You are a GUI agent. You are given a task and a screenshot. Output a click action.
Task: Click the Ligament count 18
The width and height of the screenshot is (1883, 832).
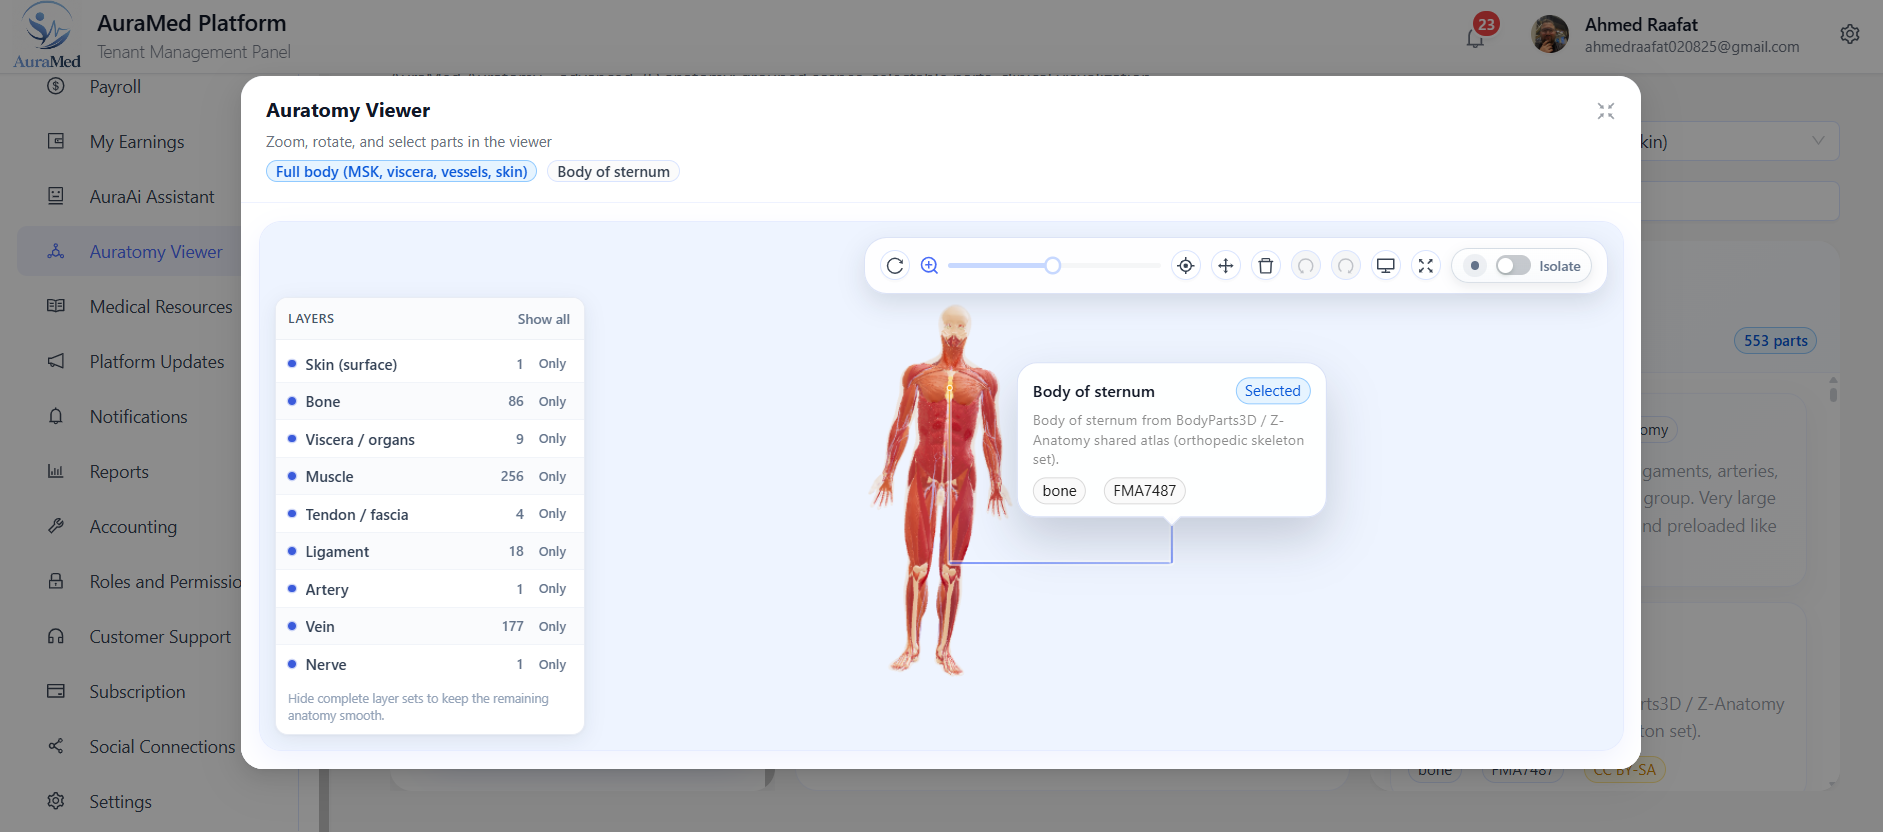point(516,551)
